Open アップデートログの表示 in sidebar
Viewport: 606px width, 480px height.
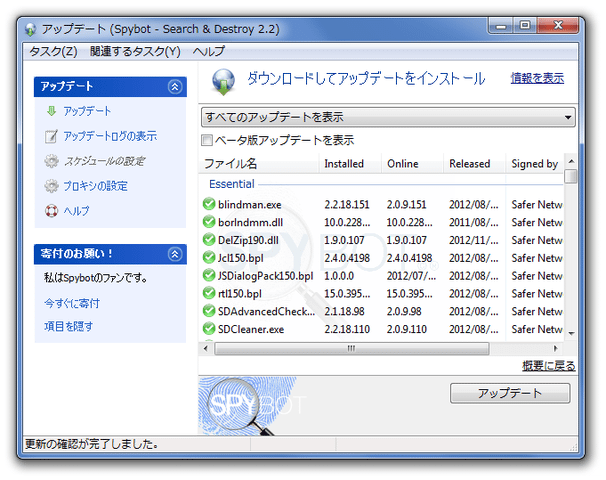[111, 136]
